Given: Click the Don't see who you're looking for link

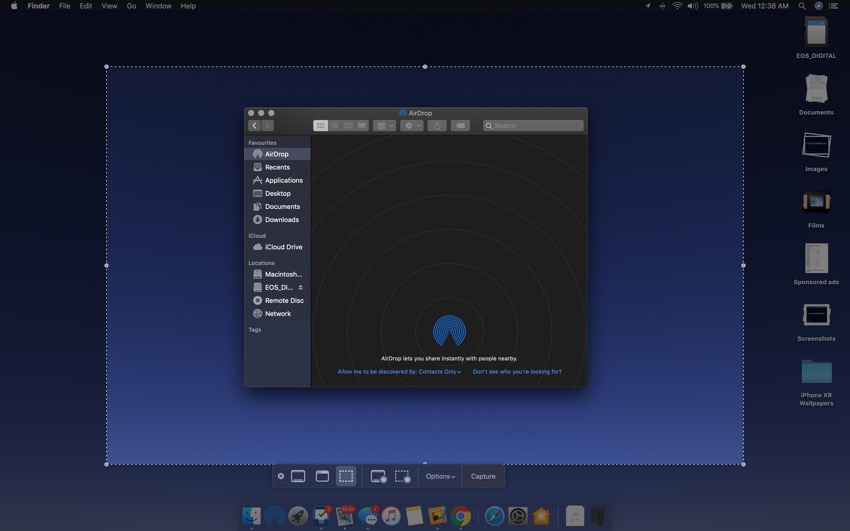Looking at the screenshot, I should (517, 372).
